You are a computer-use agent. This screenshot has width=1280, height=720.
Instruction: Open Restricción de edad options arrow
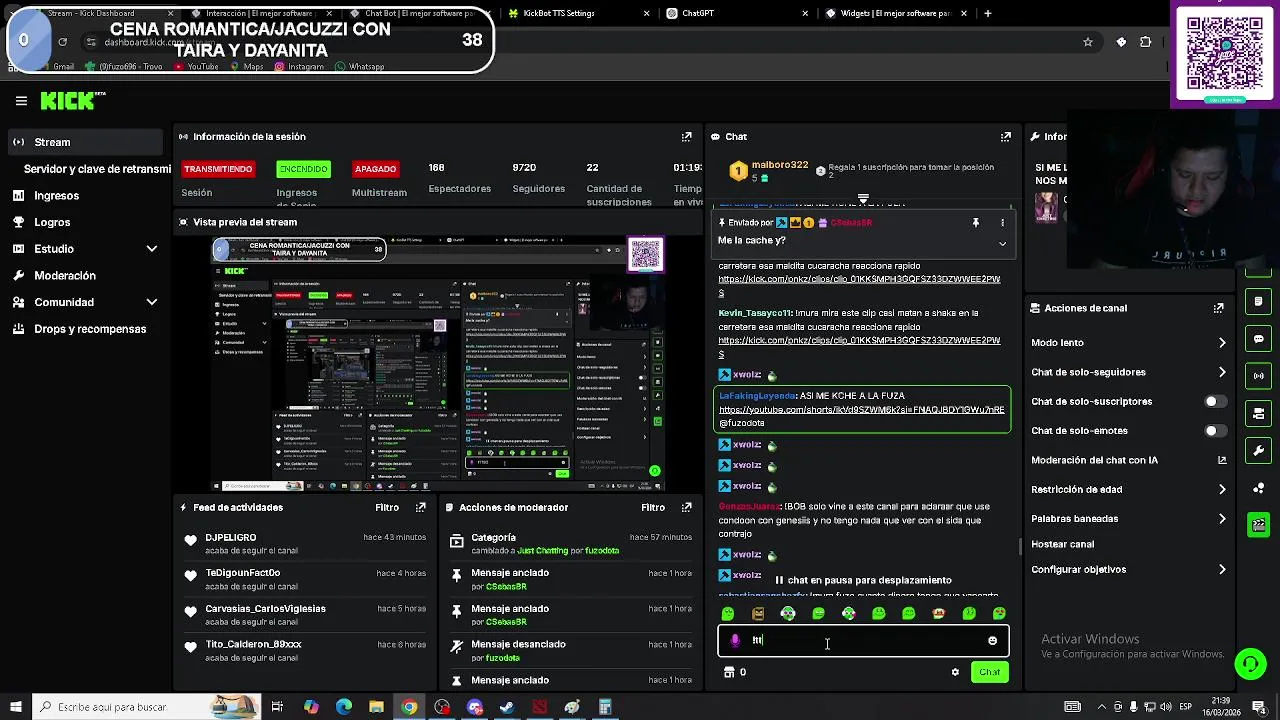click(1222, 489)
